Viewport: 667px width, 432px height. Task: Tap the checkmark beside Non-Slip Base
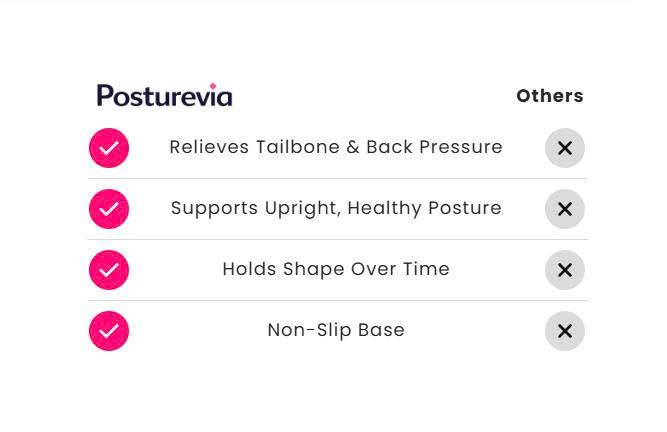[x=109, y=331]
